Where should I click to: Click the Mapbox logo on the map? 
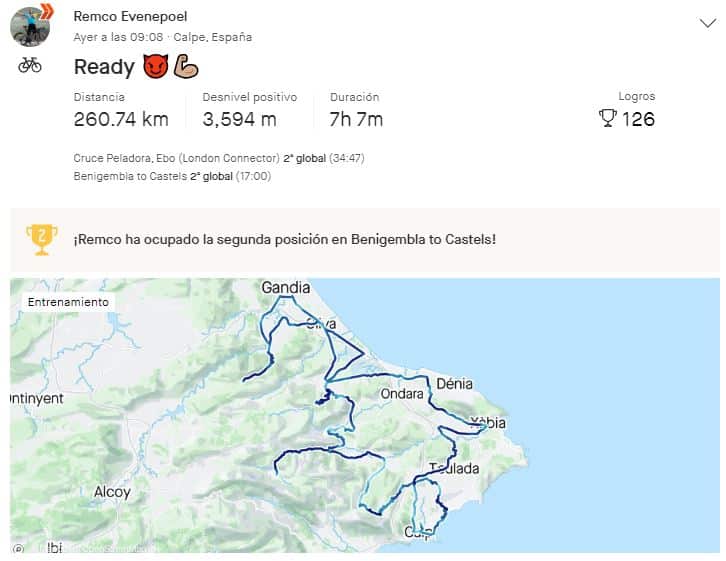point(19,547)
